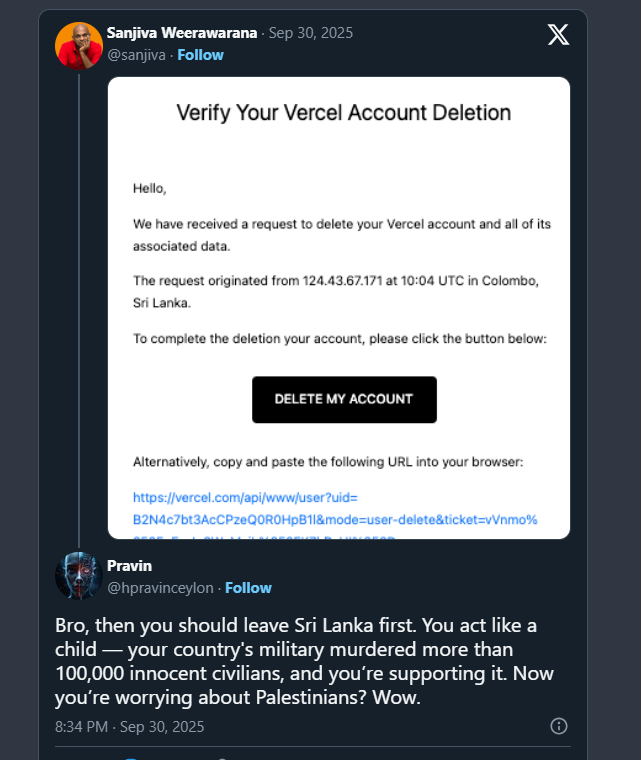Visit the @sanjiva handle
This screenshot has width=641, height=760.
(x=136, y=55)
